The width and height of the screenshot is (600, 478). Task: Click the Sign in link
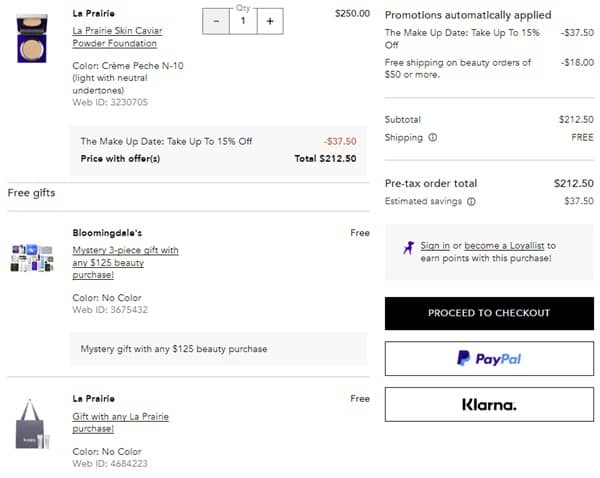pos(435,245)
